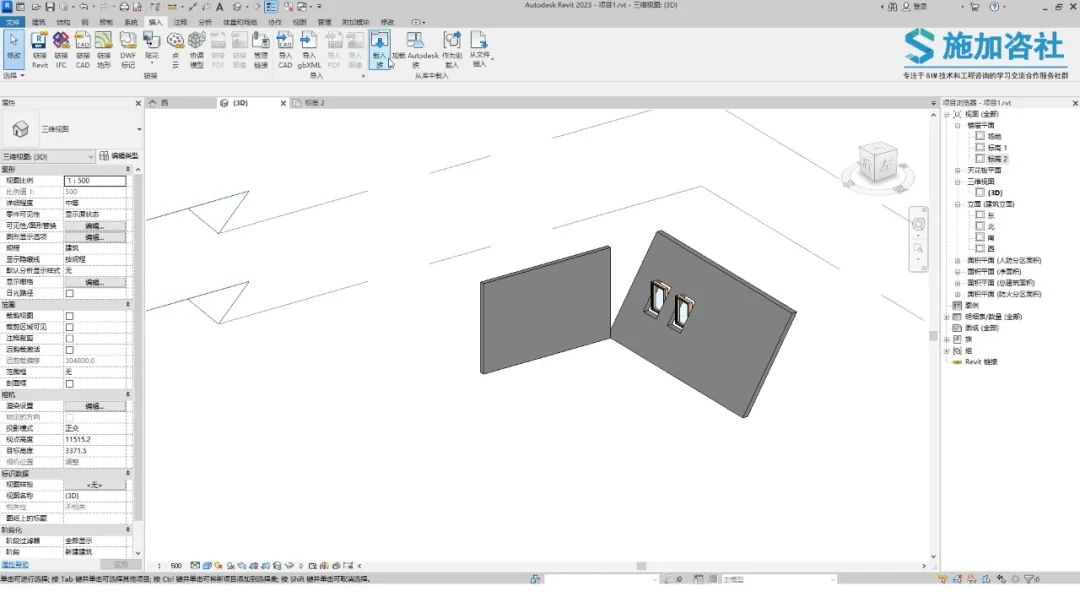Click the Decal (贴花) icon

point(152,47)
